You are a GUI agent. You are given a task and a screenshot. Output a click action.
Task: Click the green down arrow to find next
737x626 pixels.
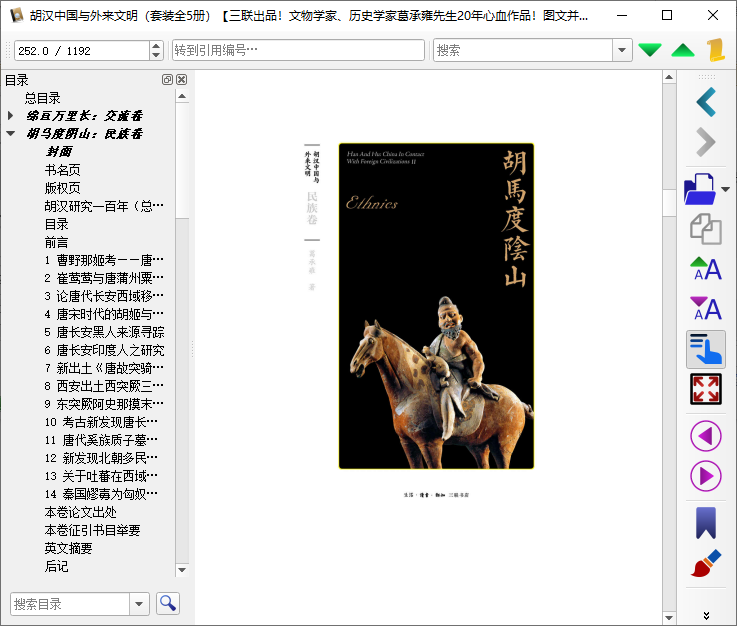point(650,50)
